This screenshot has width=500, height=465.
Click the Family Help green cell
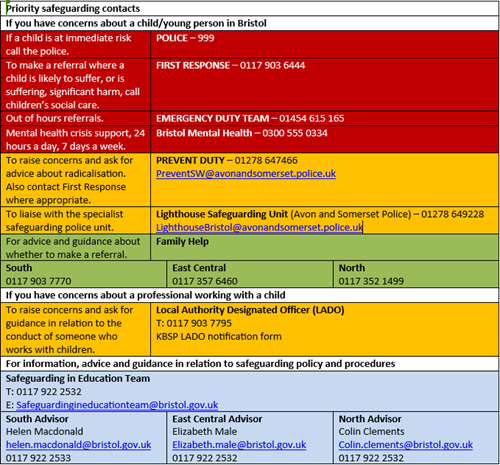324,247
